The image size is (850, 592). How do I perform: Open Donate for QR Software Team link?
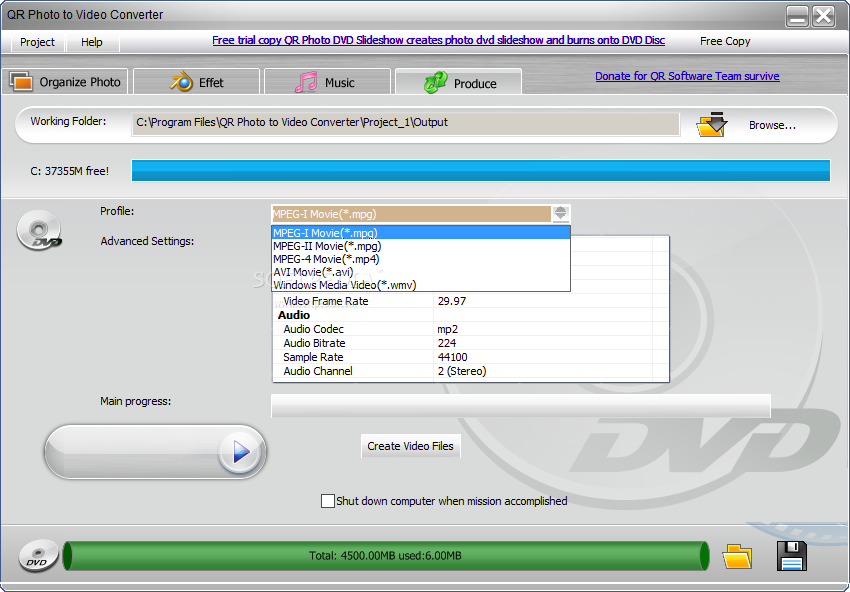[687, 76]
